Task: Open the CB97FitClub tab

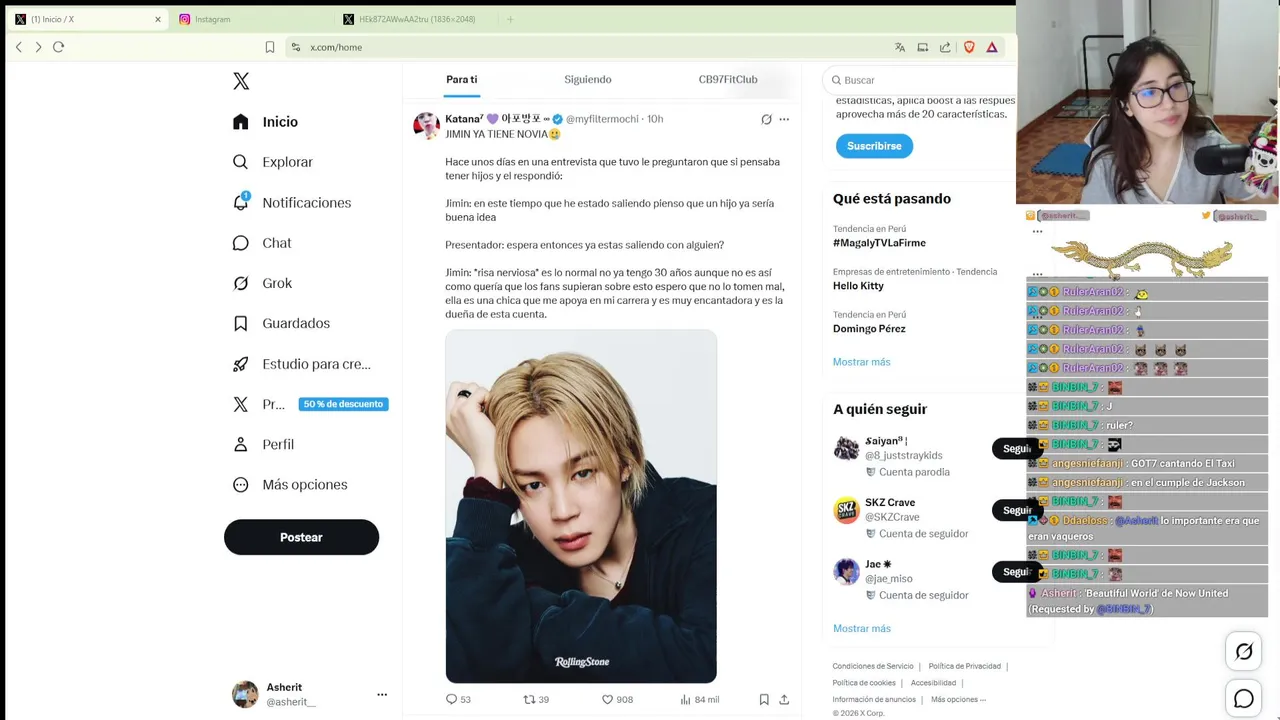Action: click(x=728, y=79)
